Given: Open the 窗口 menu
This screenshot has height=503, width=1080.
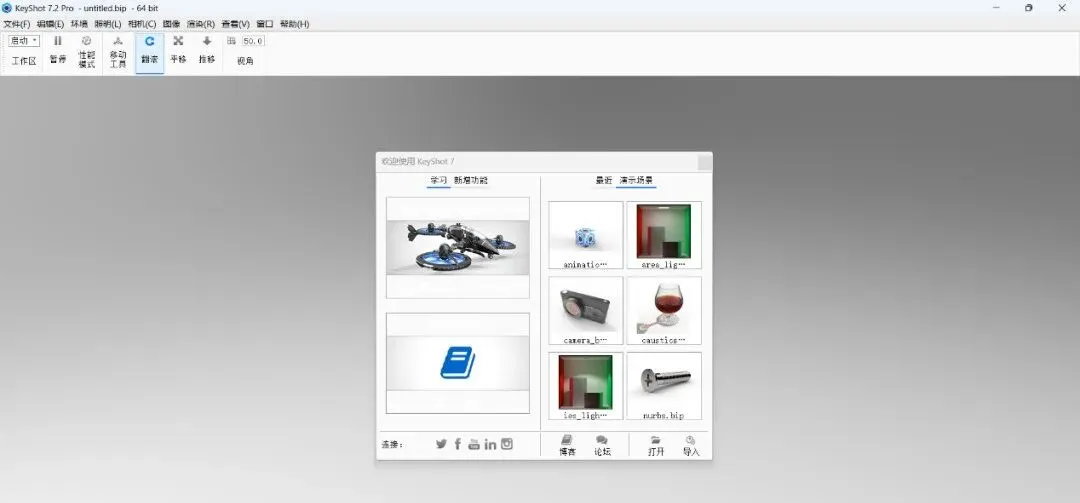Looking at the screenshot, I should click(x=264, y=24).
